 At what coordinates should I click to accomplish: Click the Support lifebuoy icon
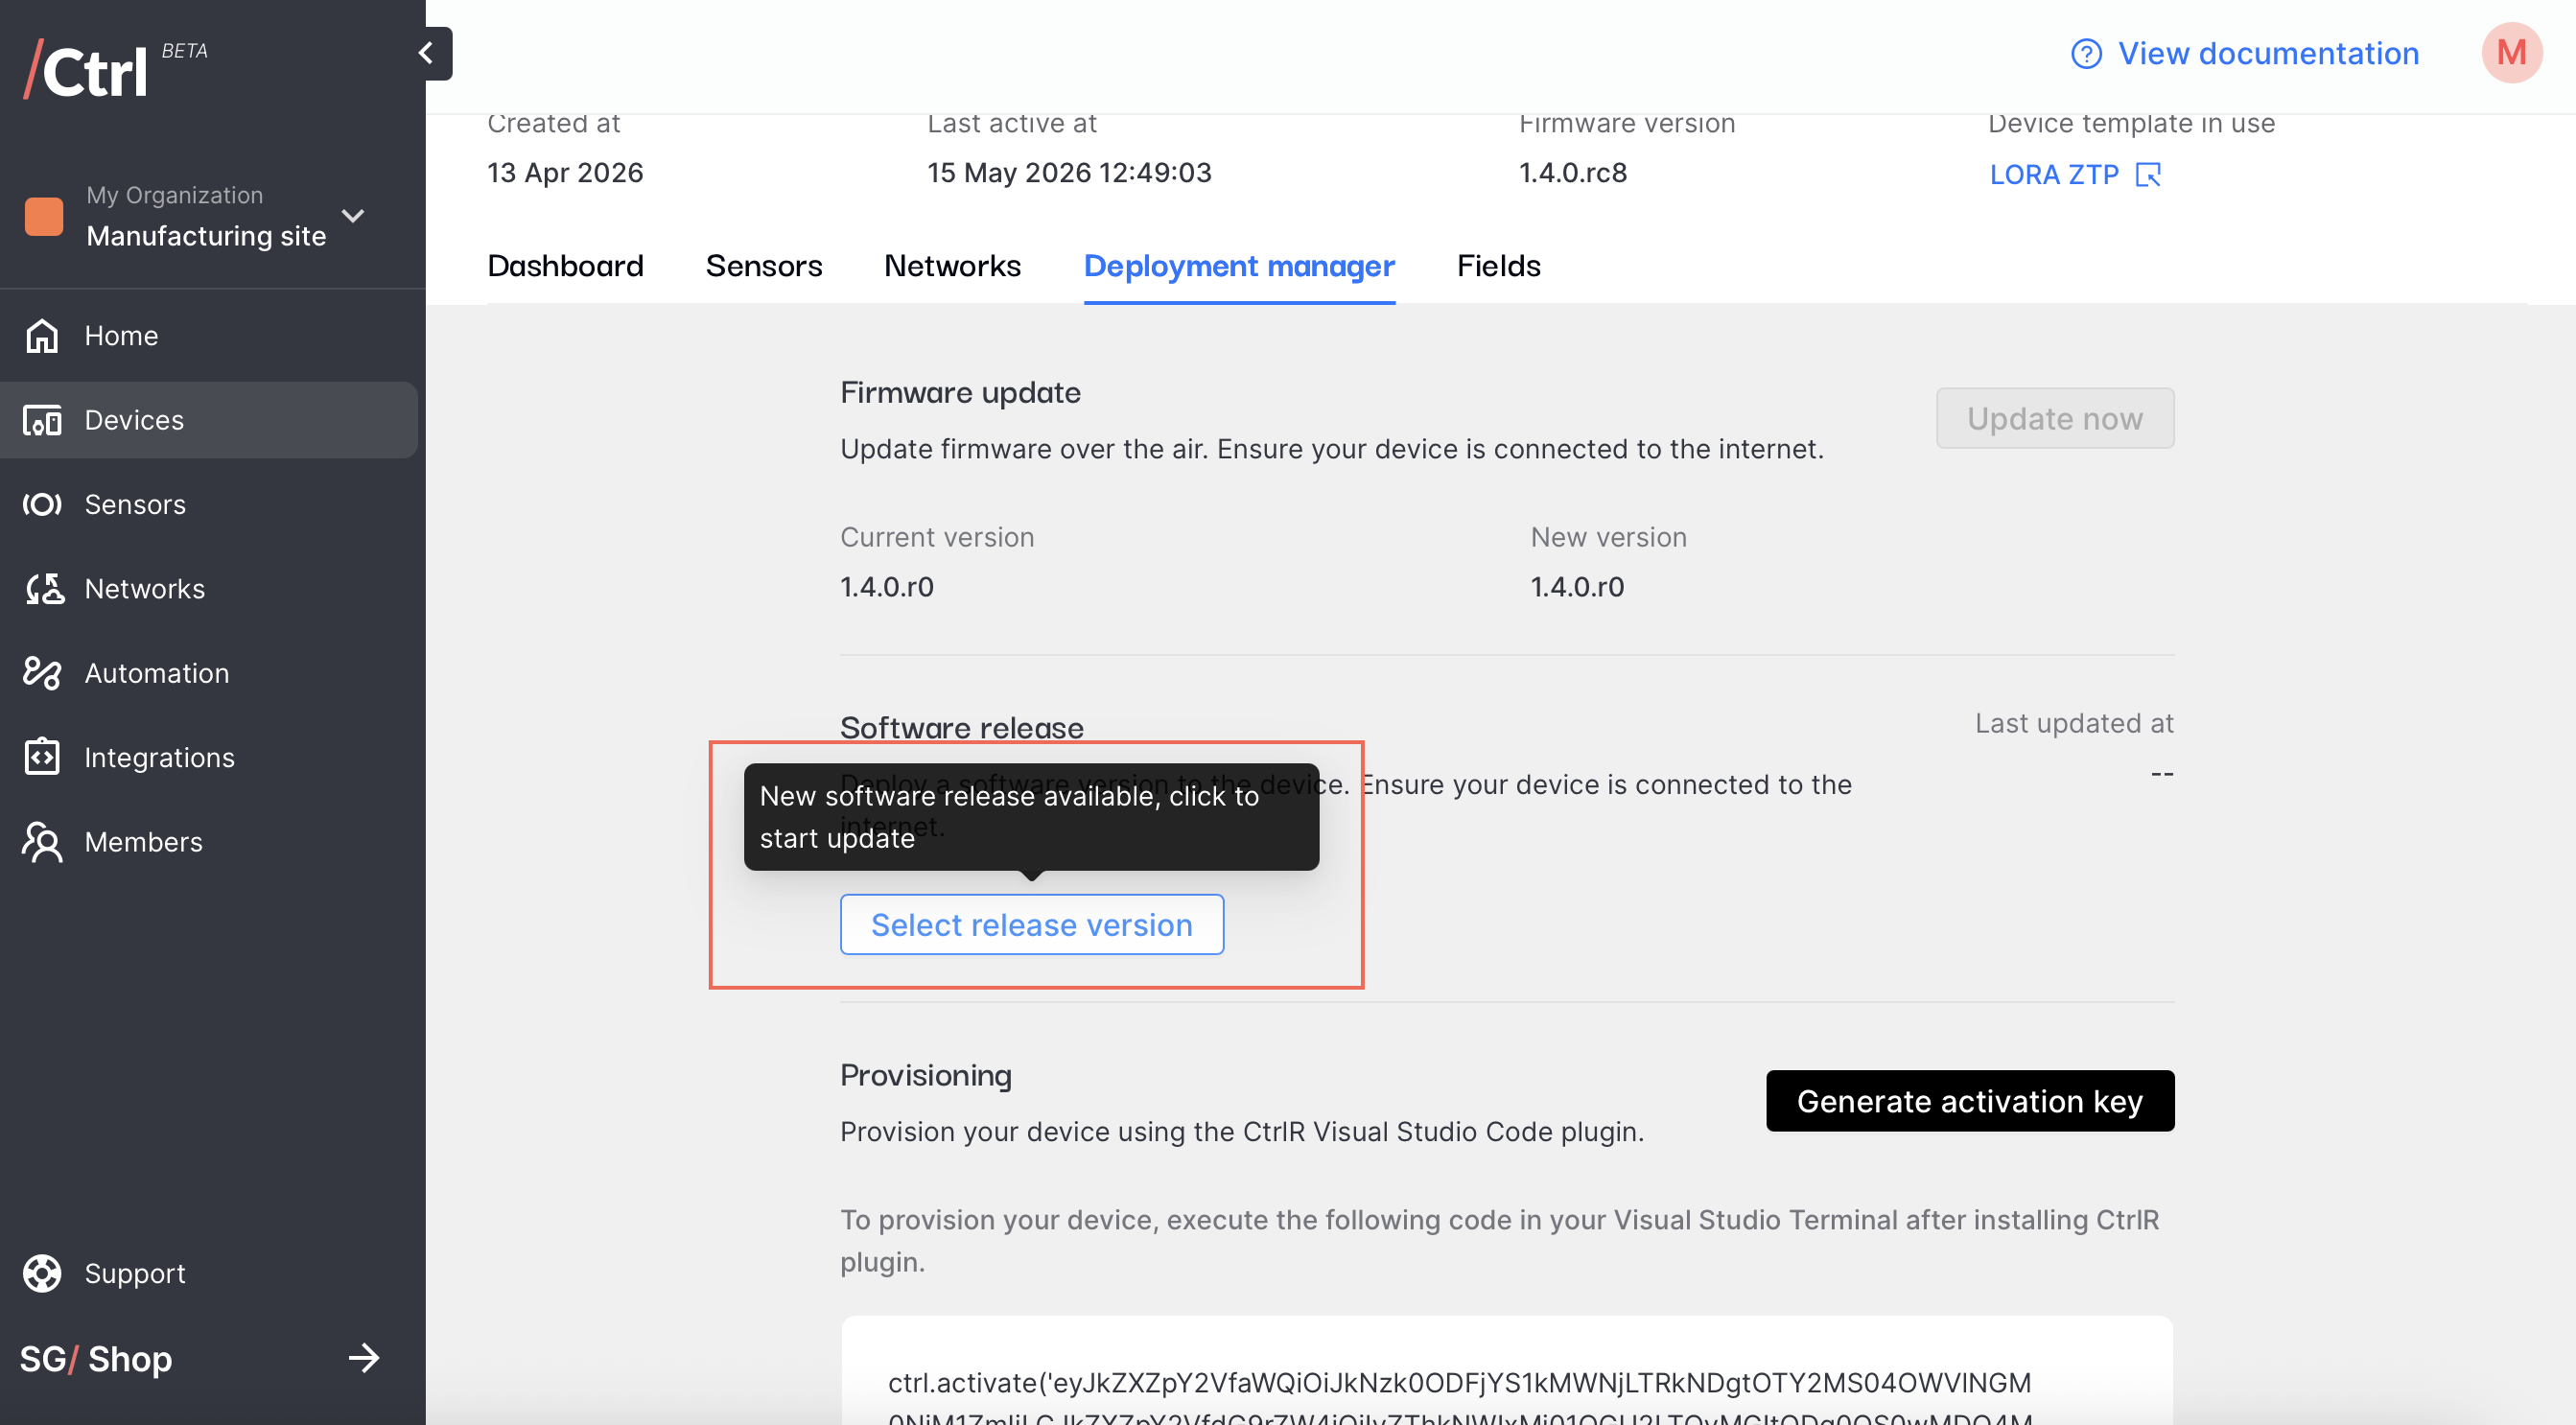point(42,1273)
